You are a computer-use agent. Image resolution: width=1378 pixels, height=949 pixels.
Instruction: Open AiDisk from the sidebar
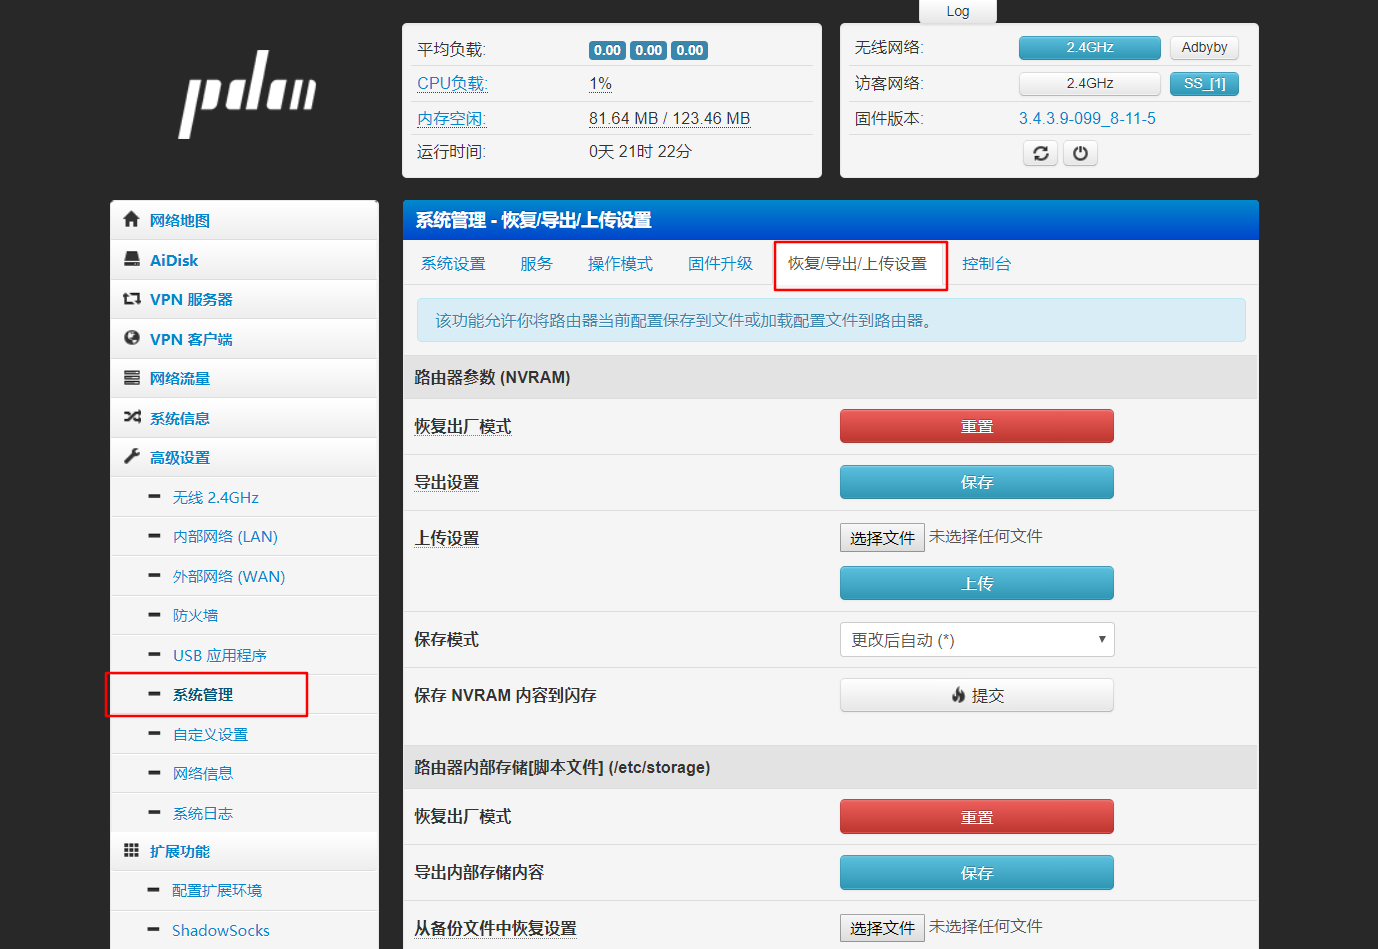tap(174, 260)
